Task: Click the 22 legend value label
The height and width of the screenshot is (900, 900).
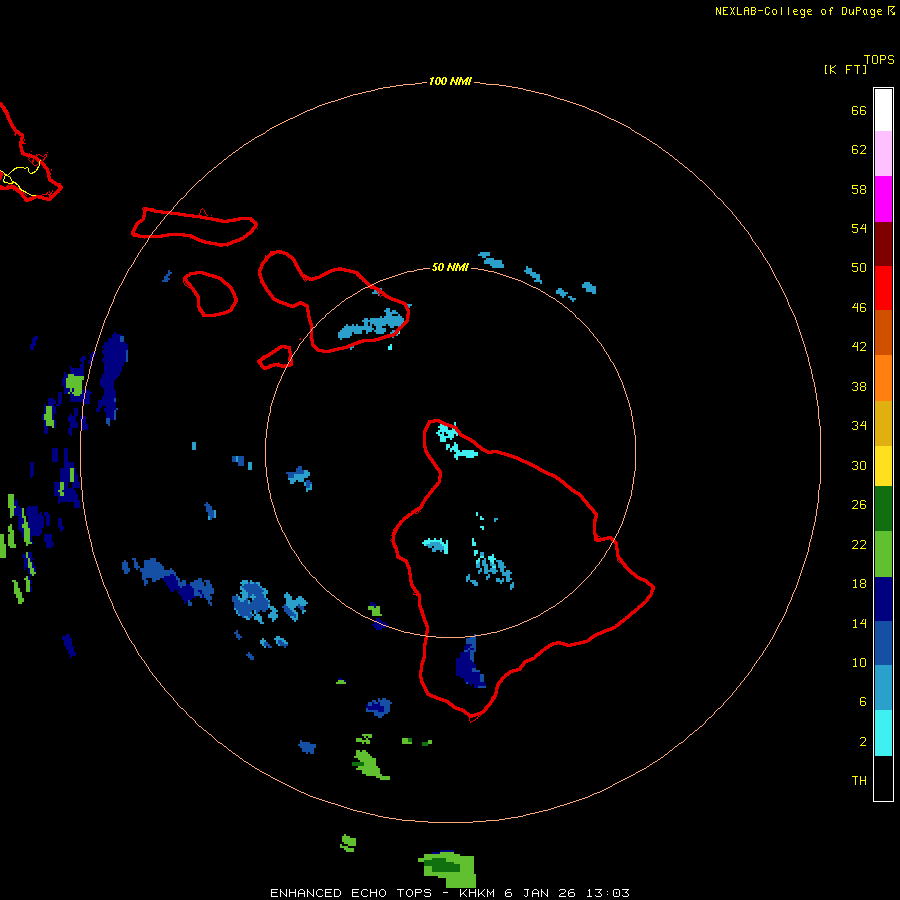Action: pyautogui.click(x=859, y=544)
